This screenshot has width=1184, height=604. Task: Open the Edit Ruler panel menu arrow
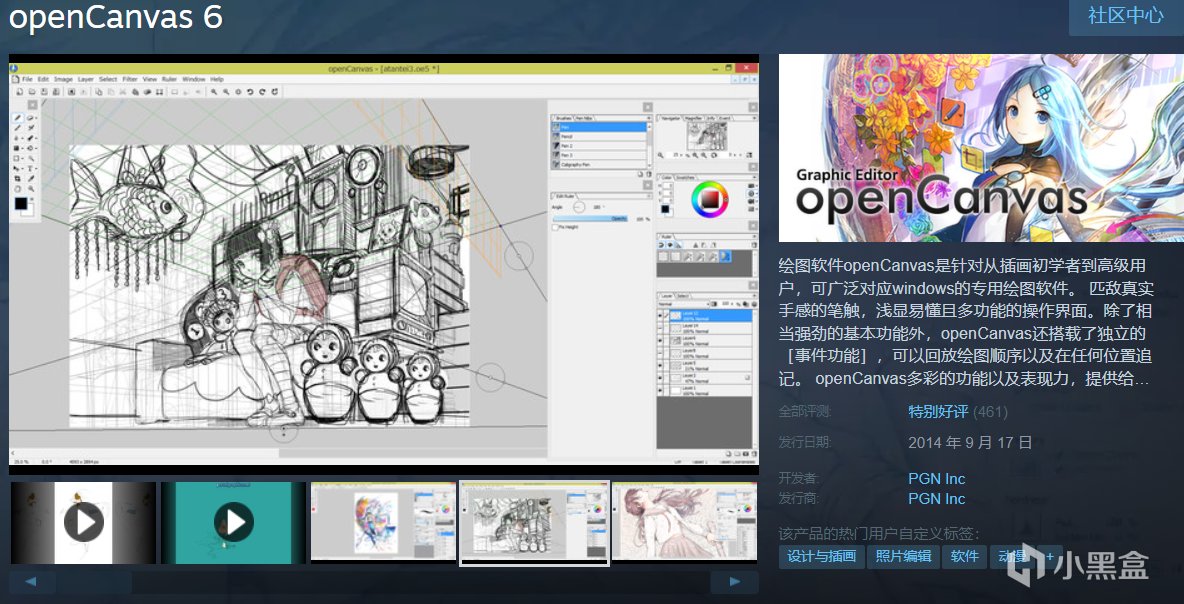click(649, 196)
